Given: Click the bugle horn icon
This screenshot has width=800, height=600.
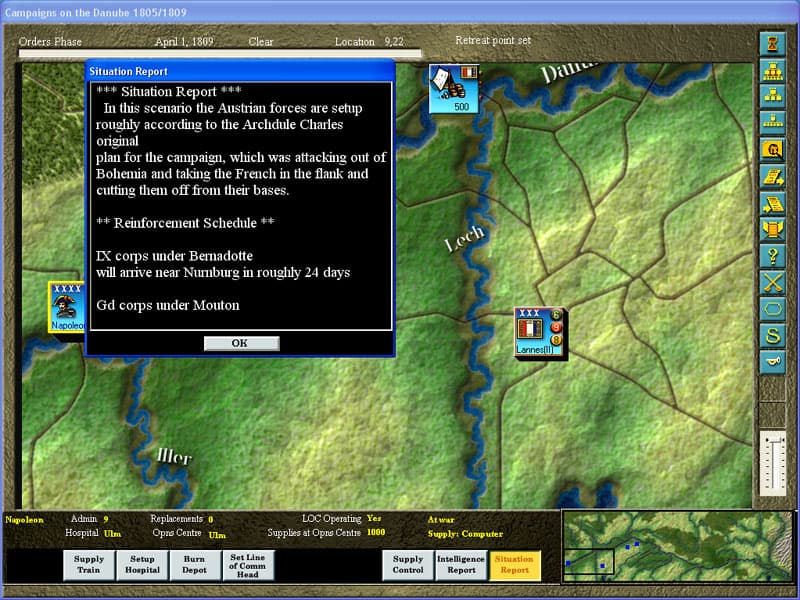Looking at the screenshot, I should pyautogui.click(x=772, y=362).
